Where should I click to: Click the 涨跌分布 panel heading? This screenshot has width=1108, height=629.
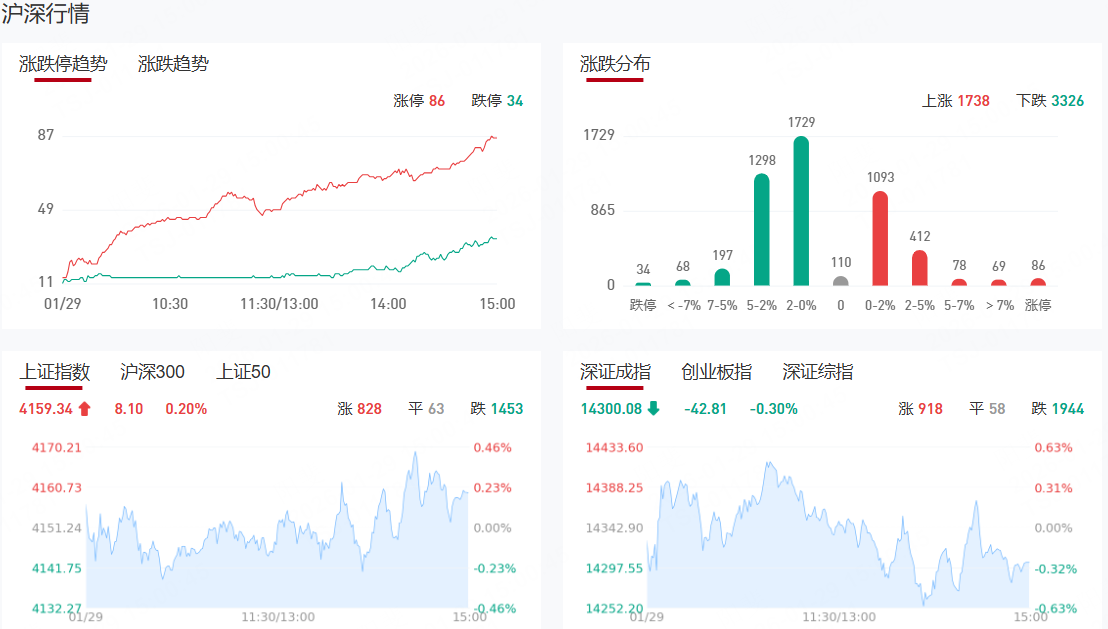[615, 64]
